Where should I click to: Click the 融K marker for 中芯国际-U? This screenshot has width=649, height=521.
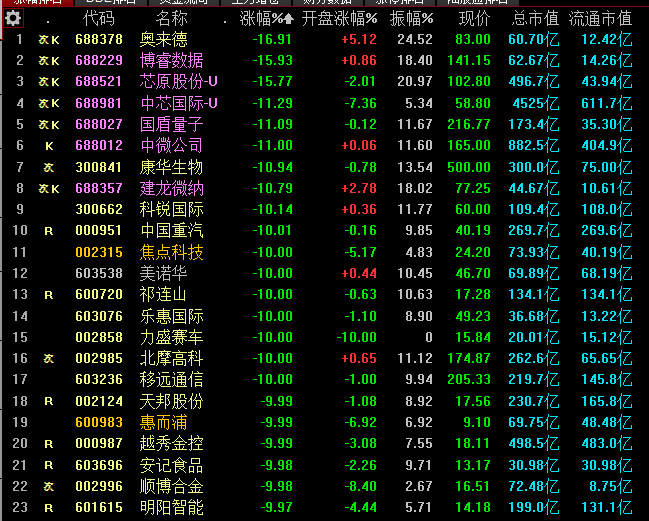(x=49, y=103)
